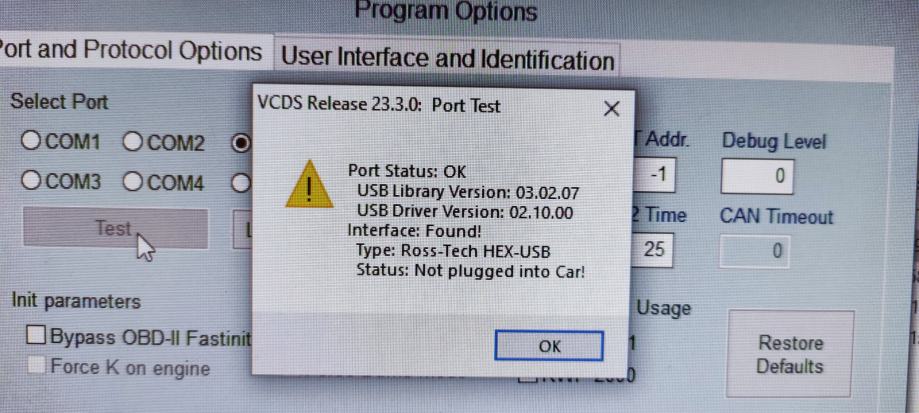Click the Restore Defaults button
This screenshot has height=413, width=919.
[x=790, y=354]
